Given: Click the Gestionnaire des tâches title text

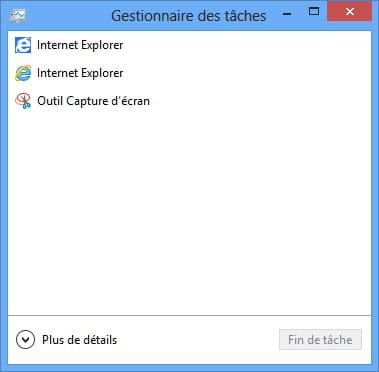Looking at the screenshot, I should pyautogui.click(x=188, y=16).
